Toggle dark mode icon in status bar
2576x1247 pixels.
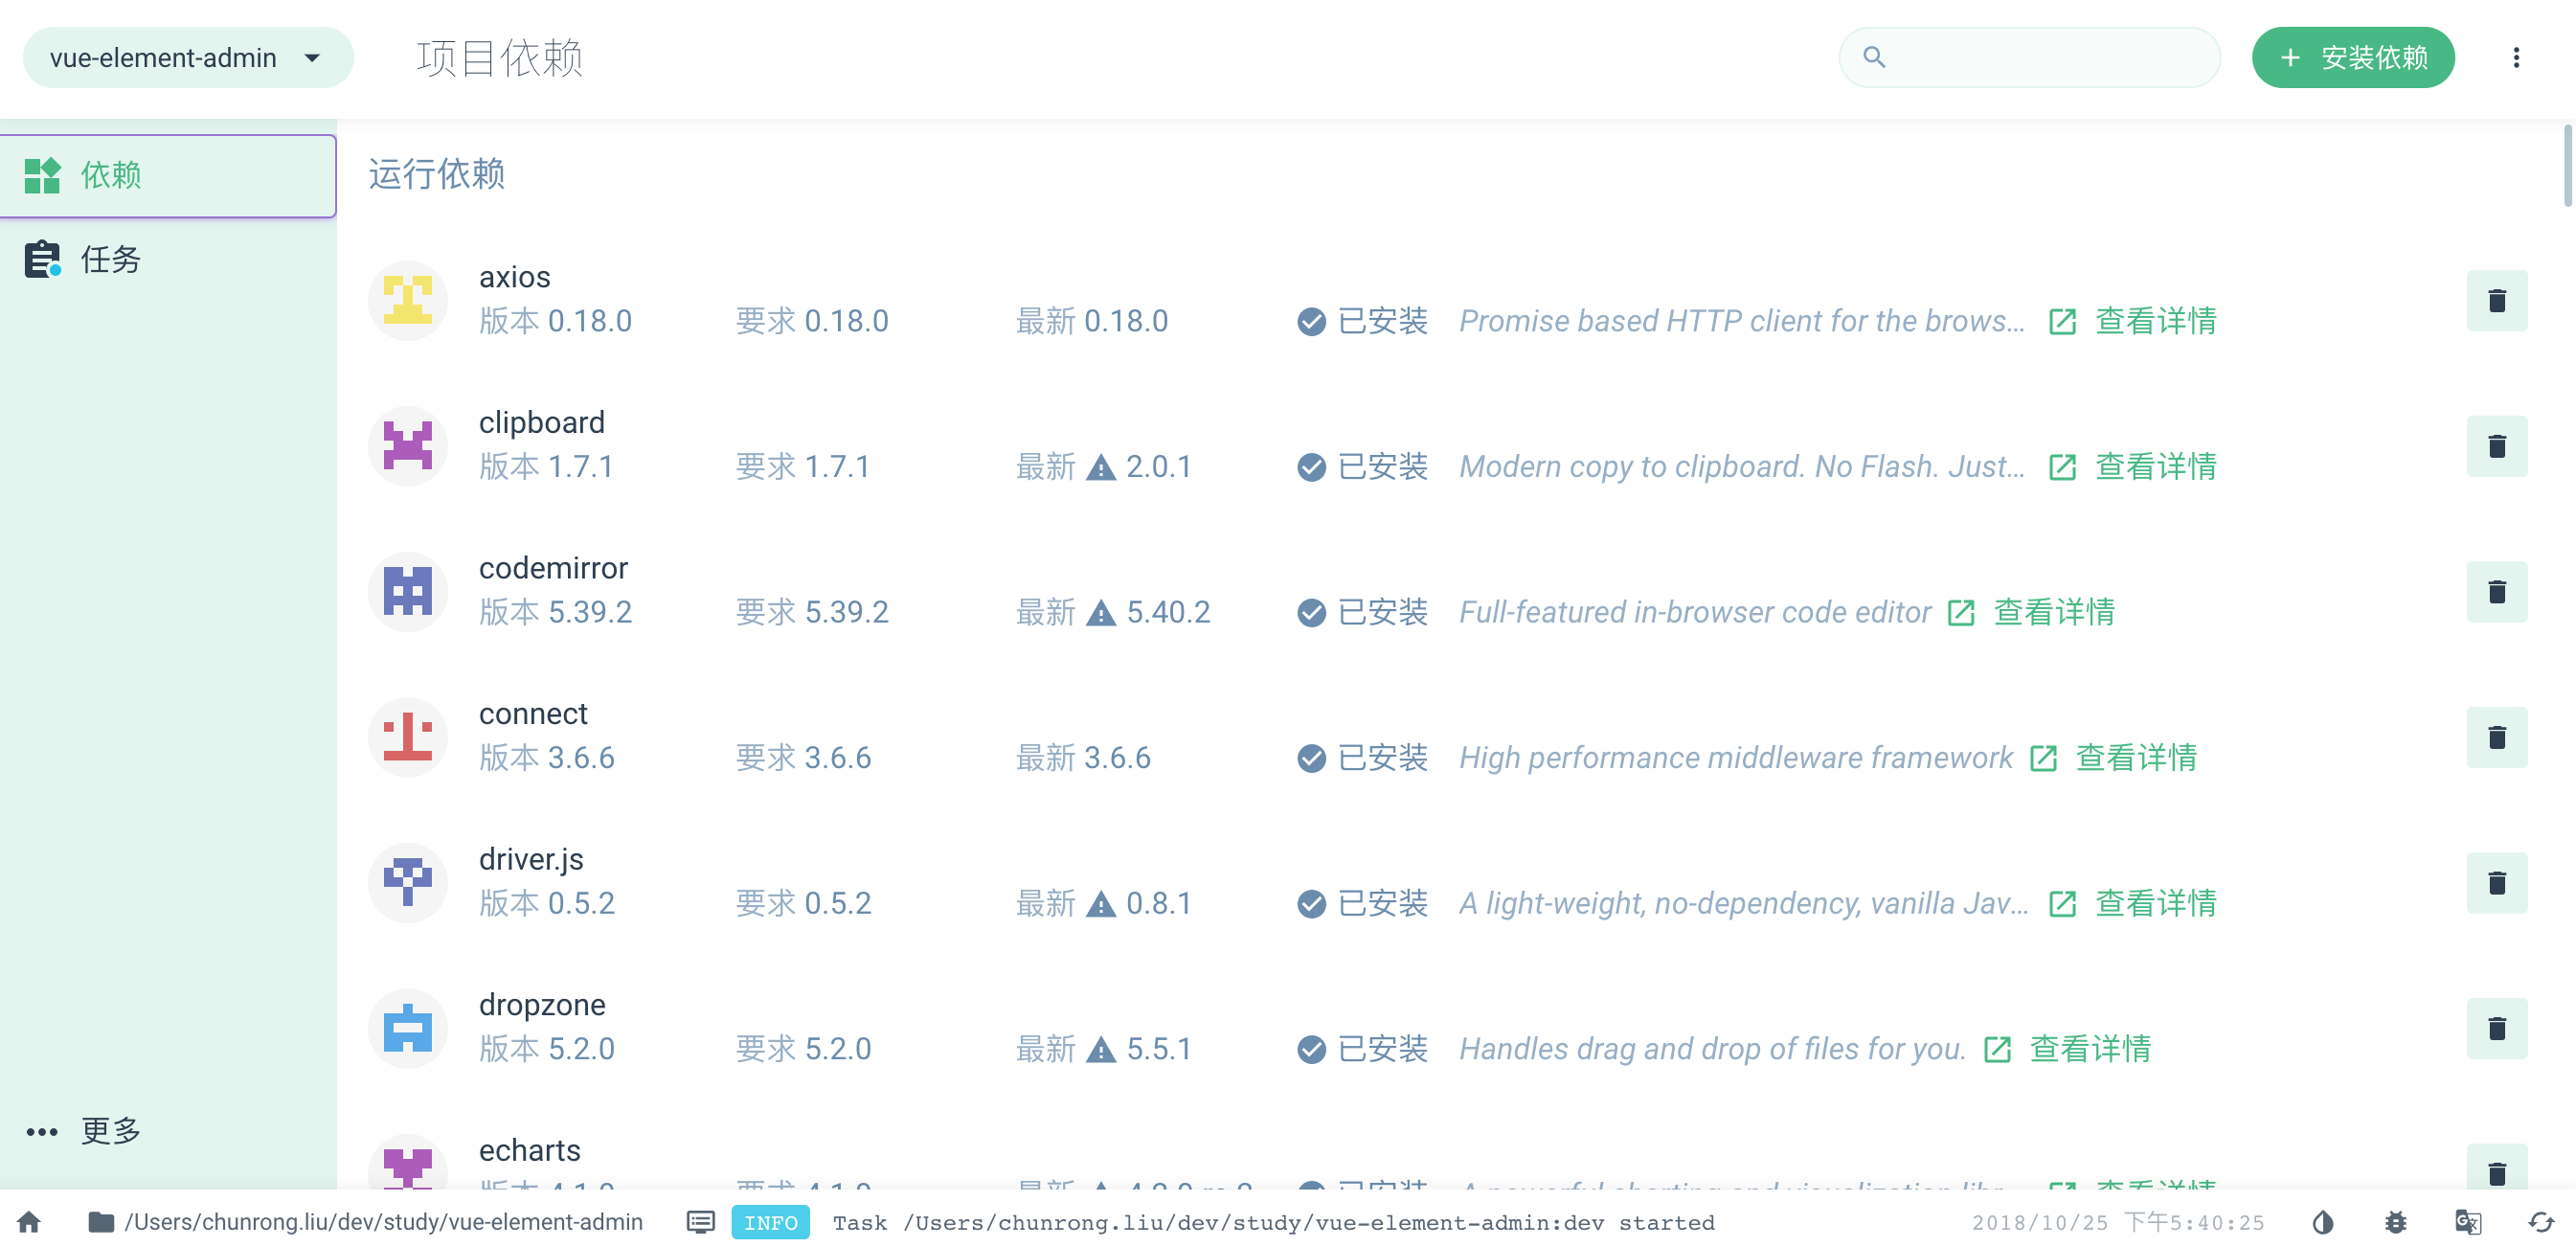coord(2322,1222)
